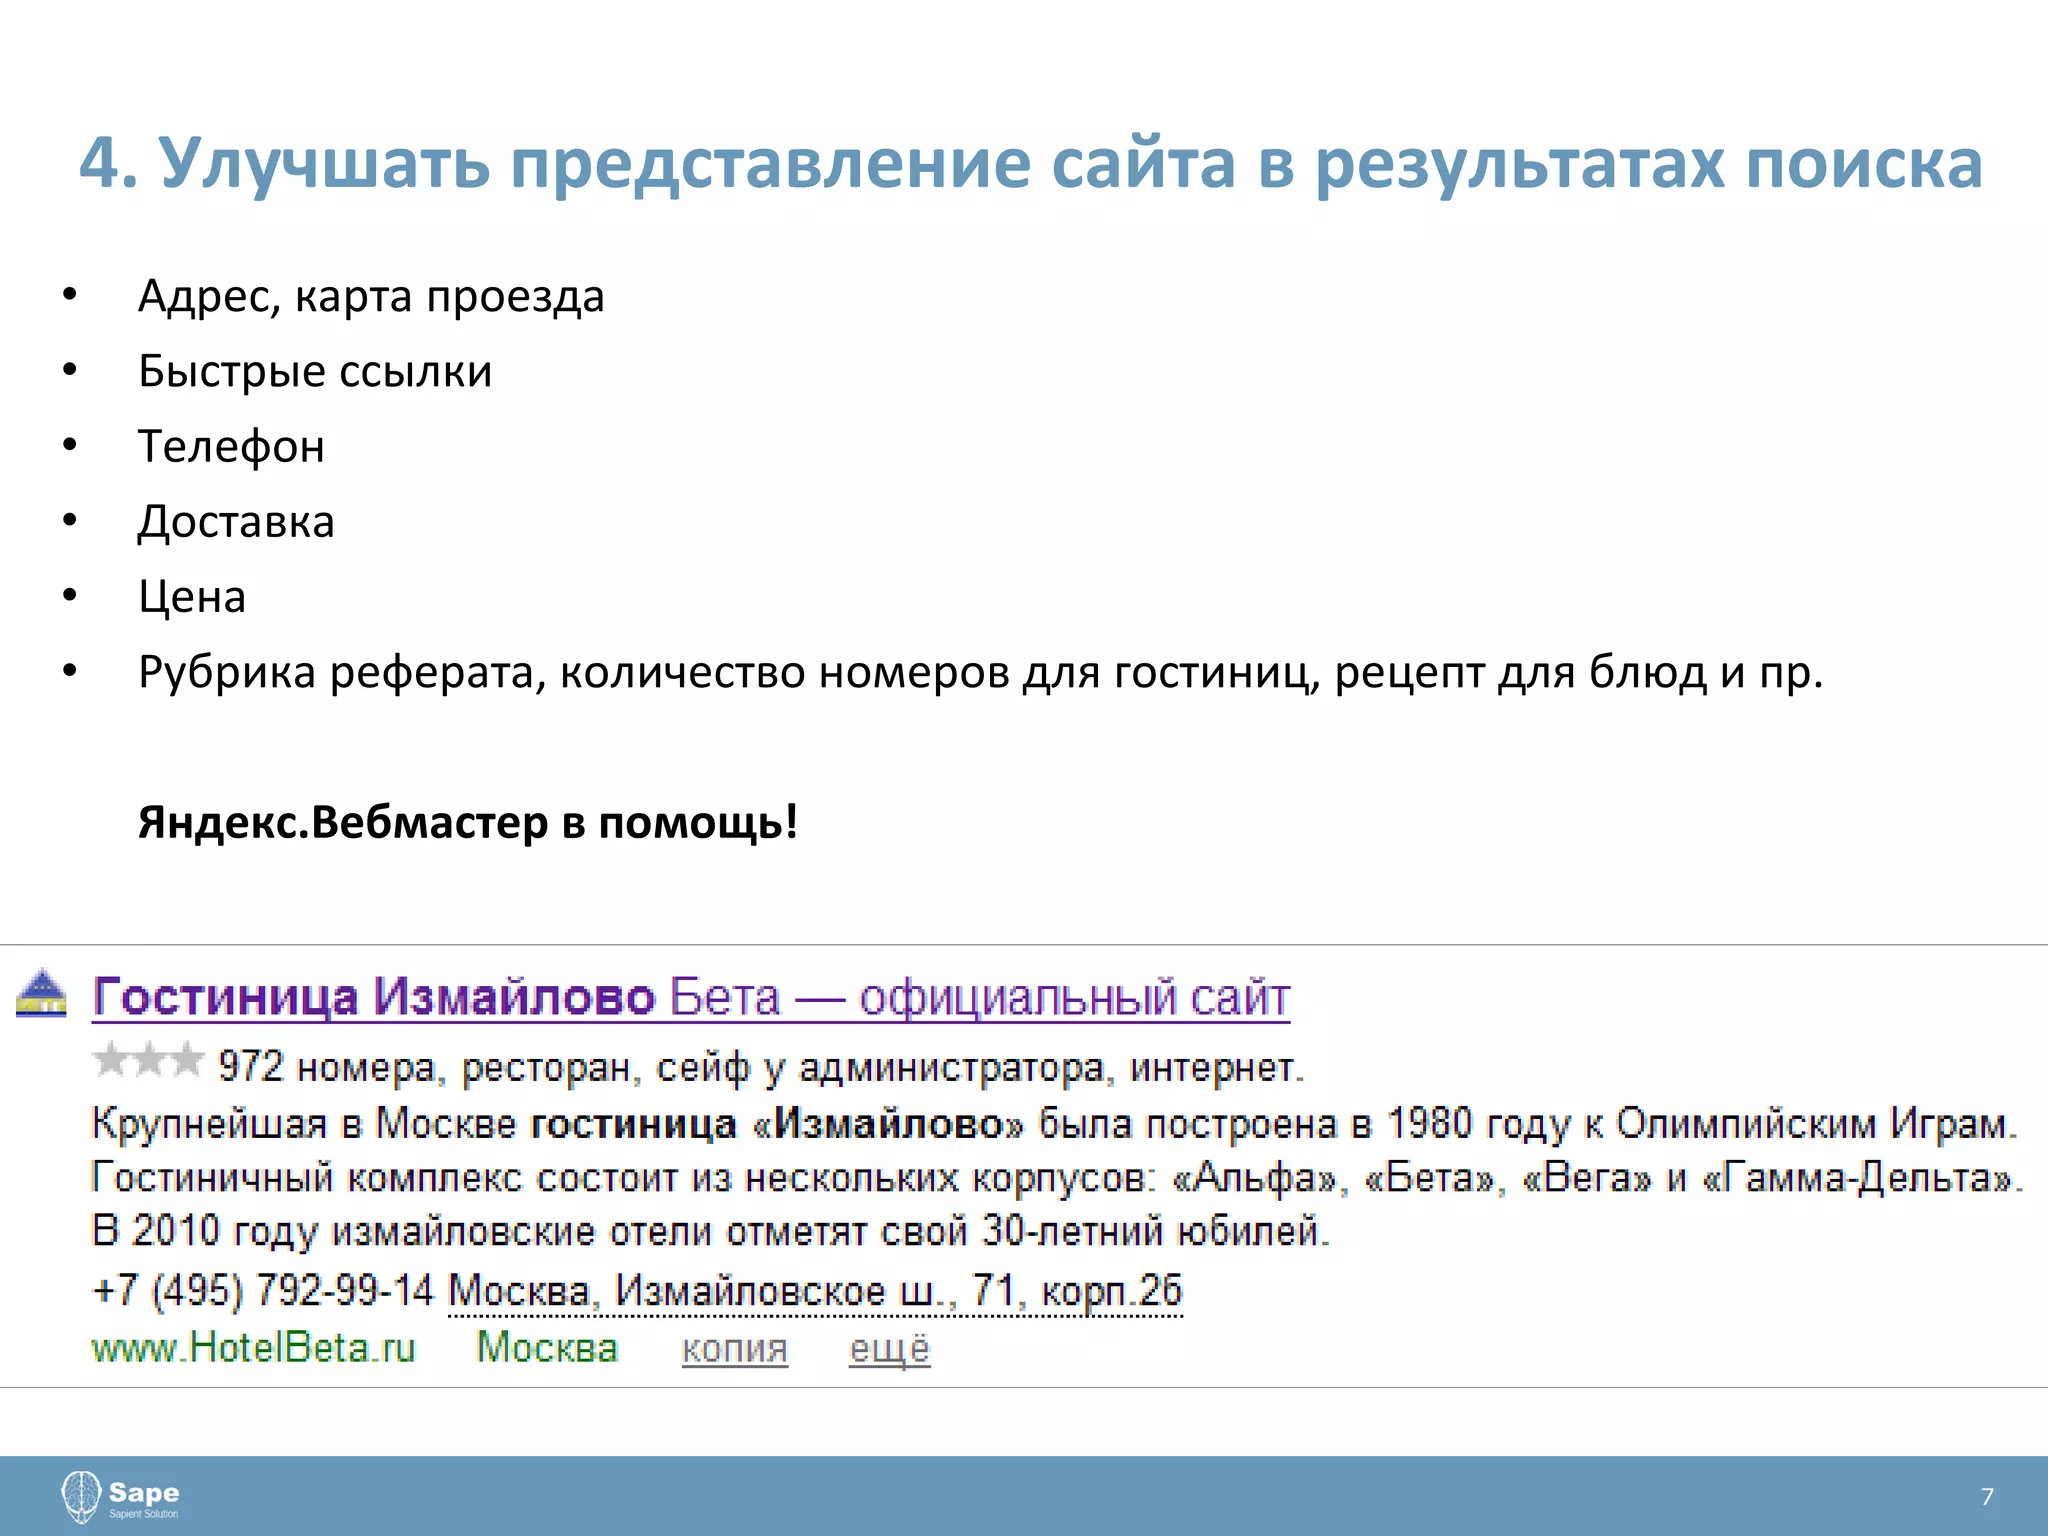
Task: Select the bullet starting with 'Рубрика реферата'
Action: [981, 673]
